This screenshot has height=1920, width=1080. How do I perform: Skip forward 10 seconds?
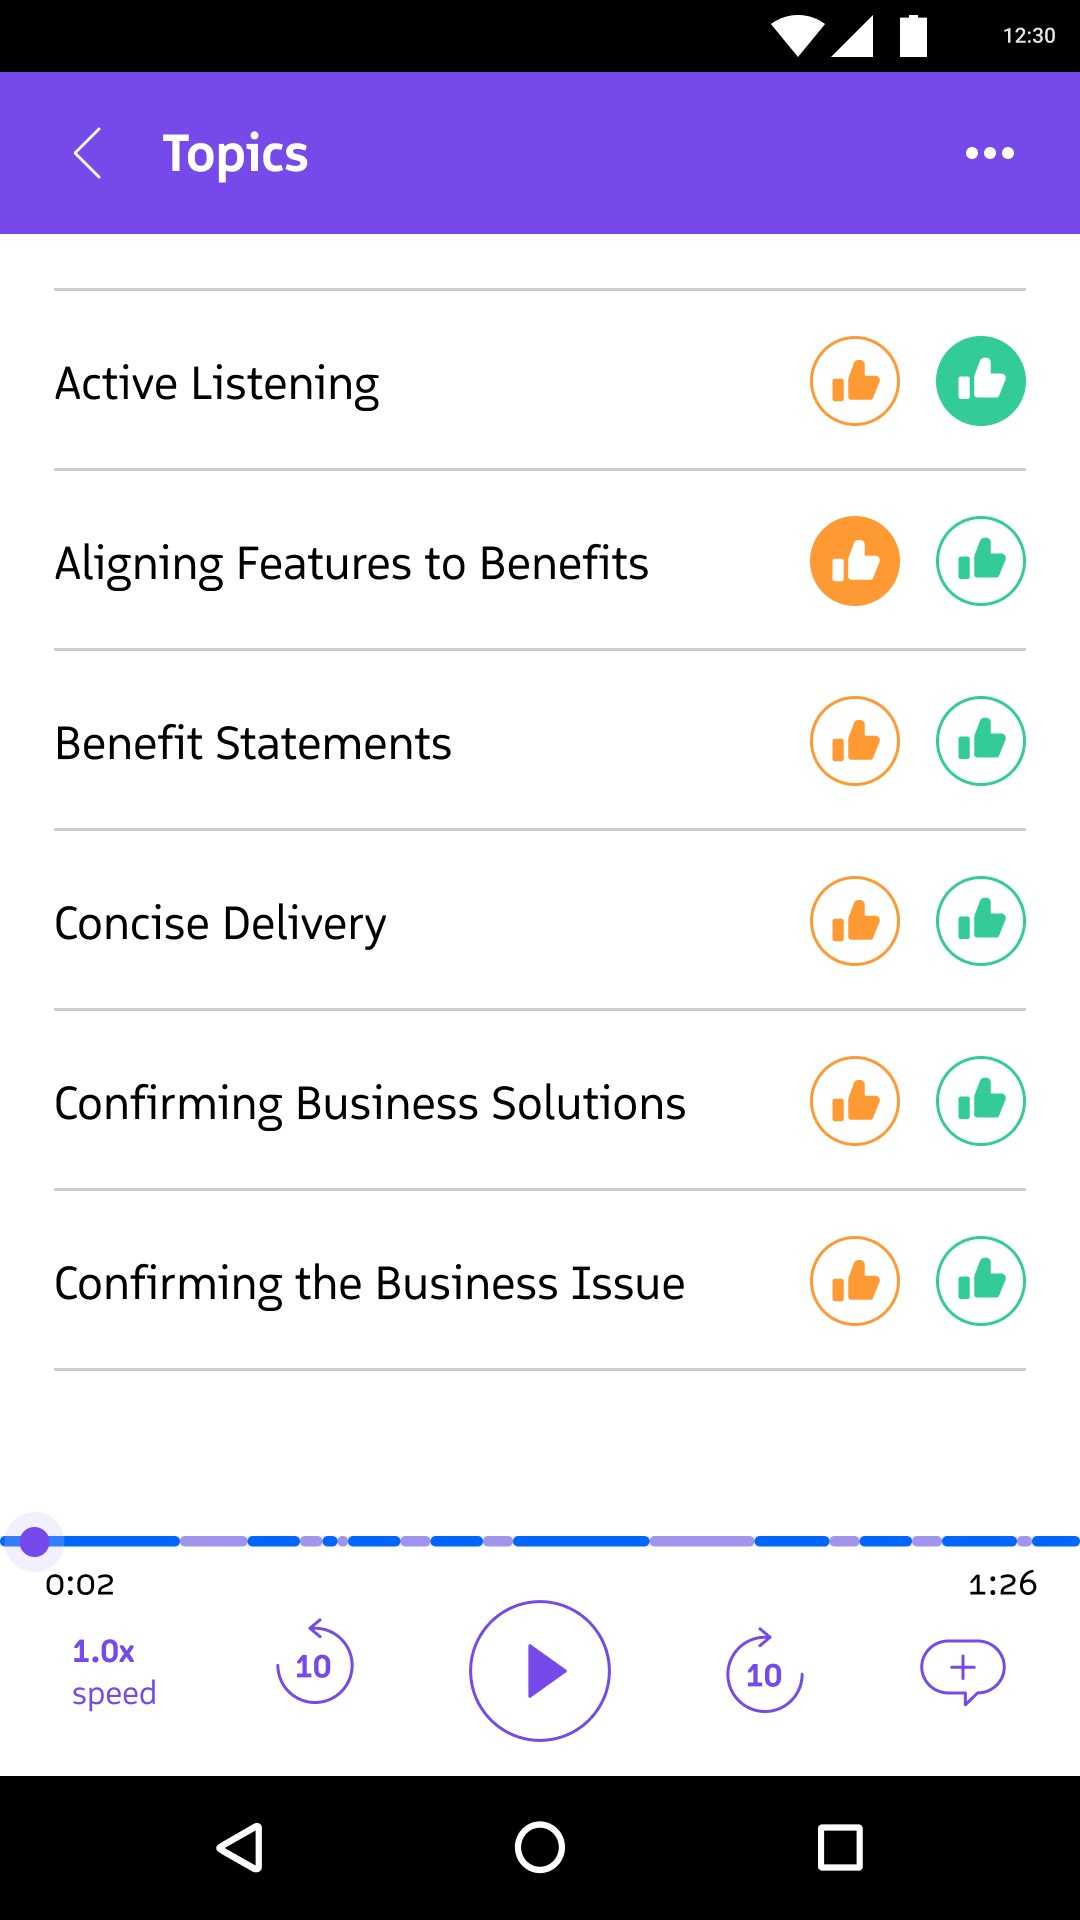[x=764, y=1672]
